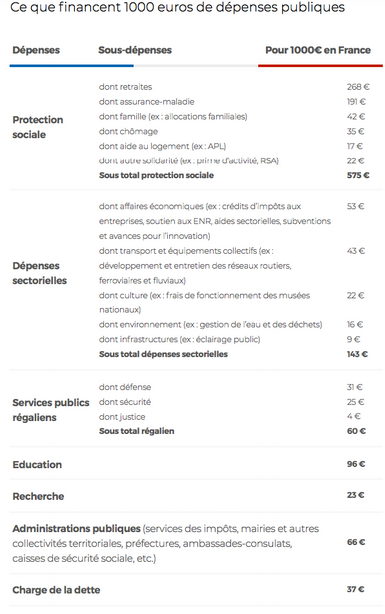Select the Services publics régaliens label
385x614 pixels.
pyautogui.click(x=51, y=410)
